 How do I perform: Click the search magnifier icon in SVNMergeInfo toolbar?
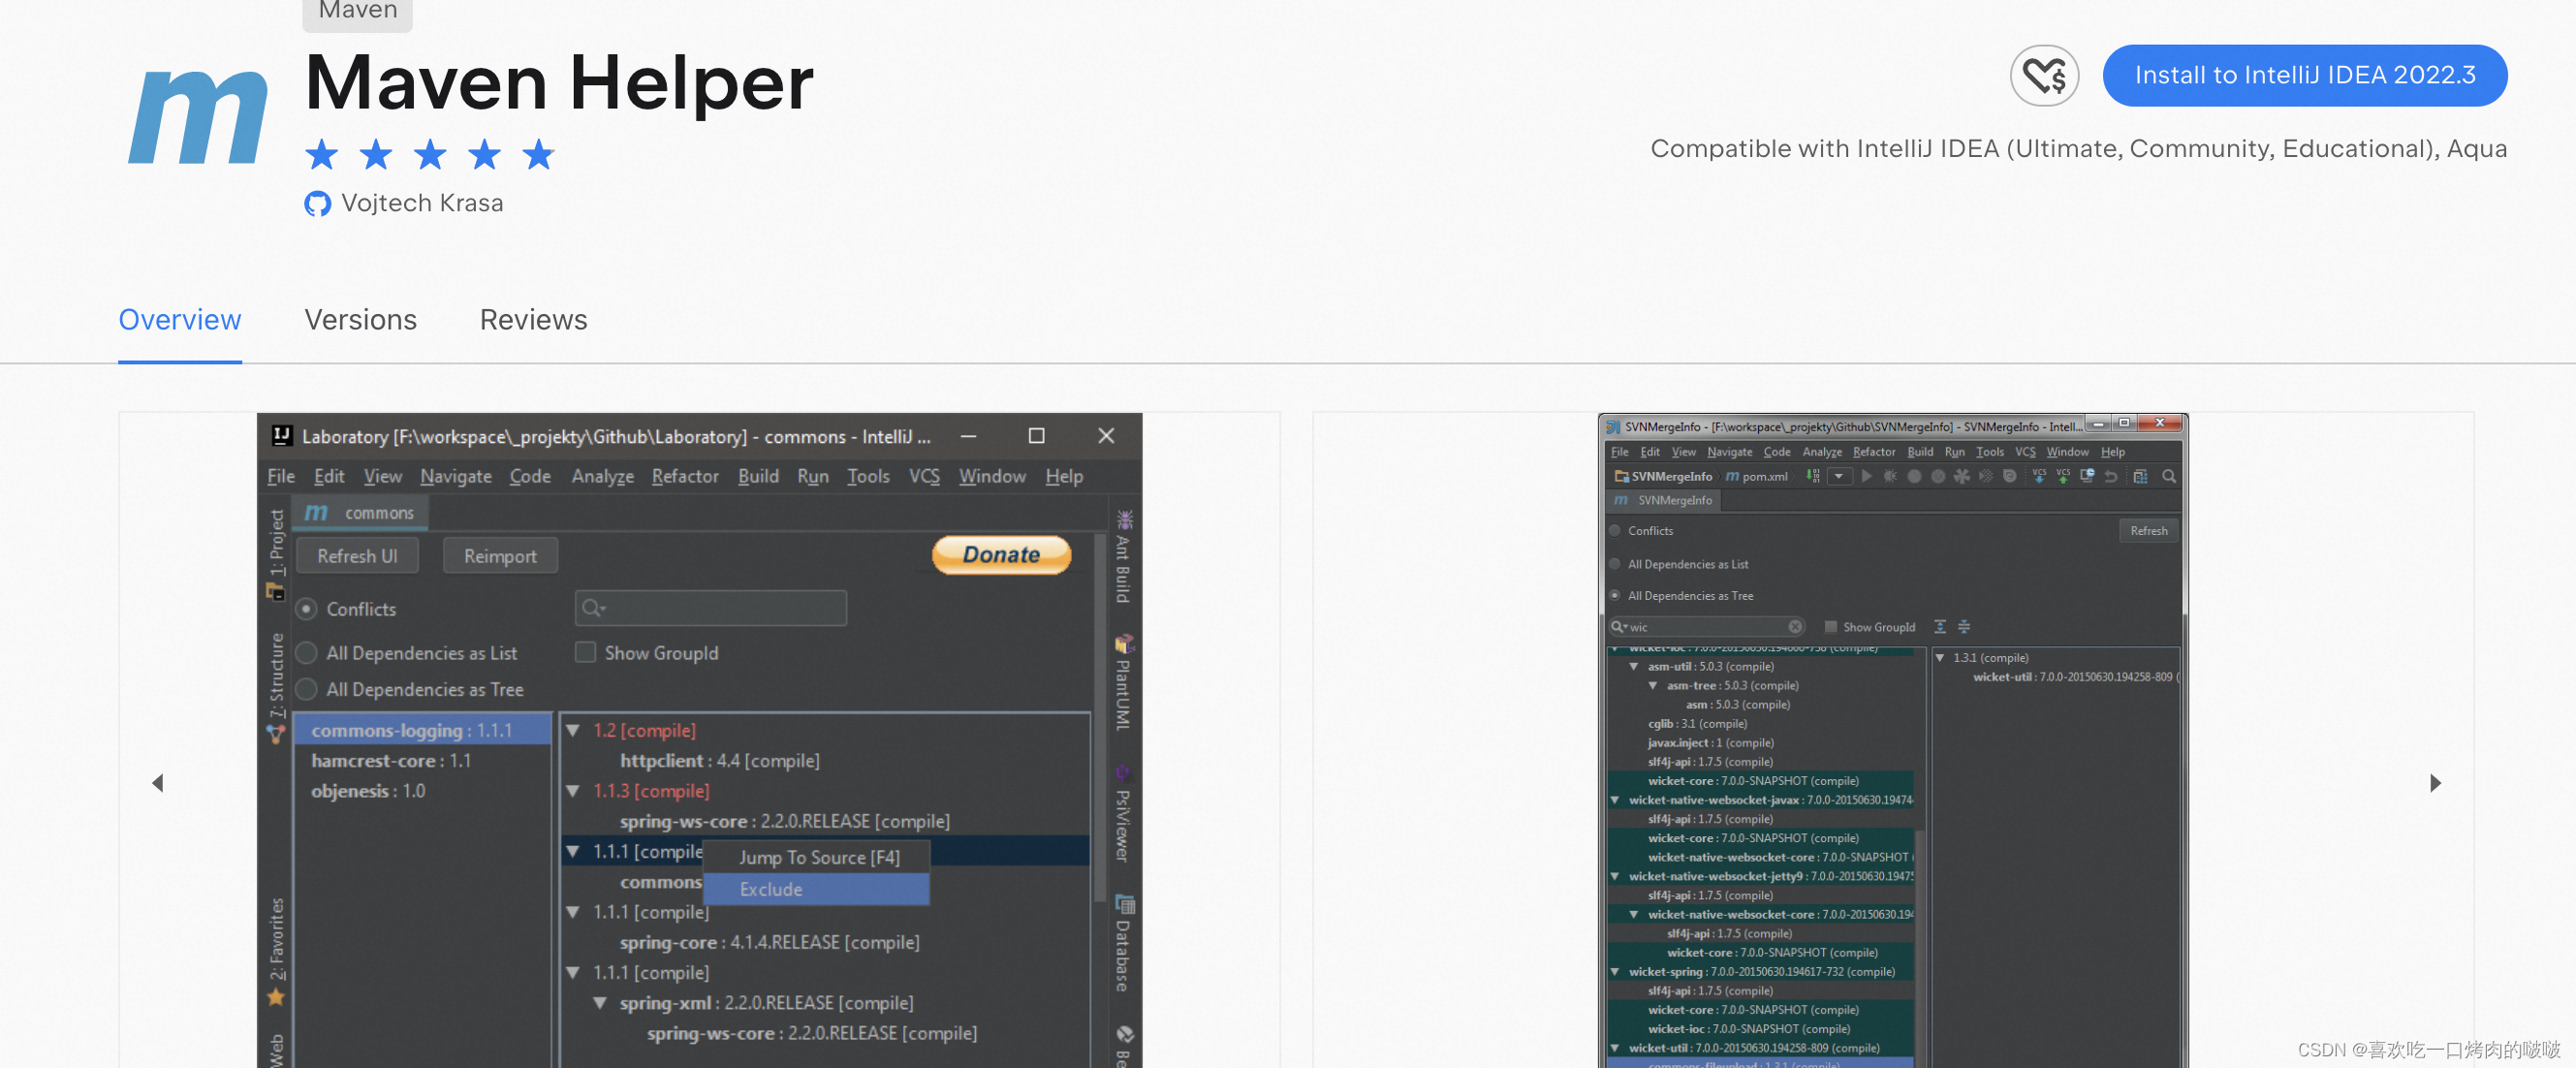(2168, 476)
